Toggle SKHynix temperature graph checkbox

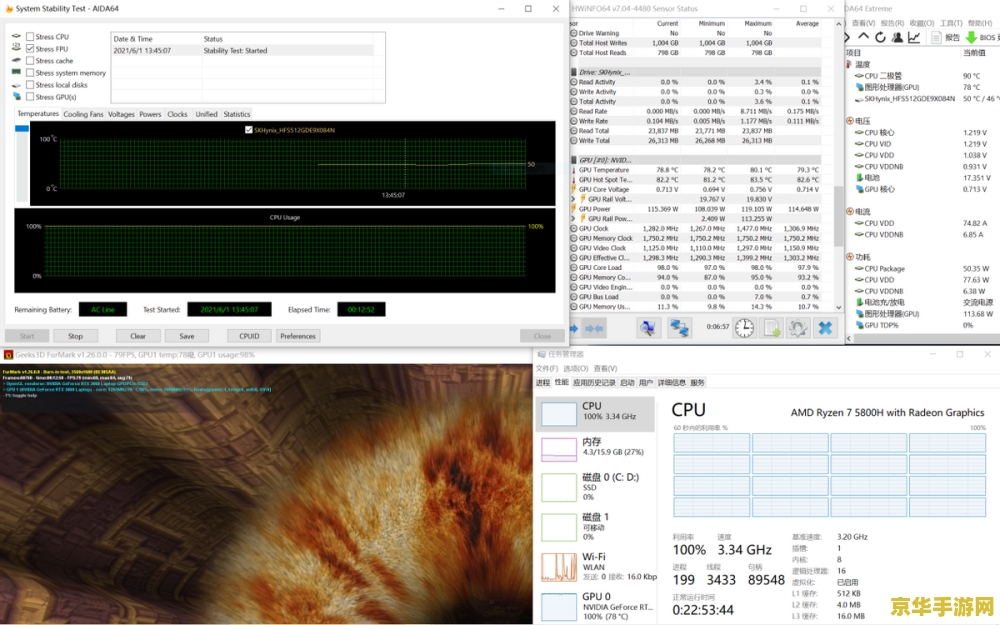click(249, 130)
